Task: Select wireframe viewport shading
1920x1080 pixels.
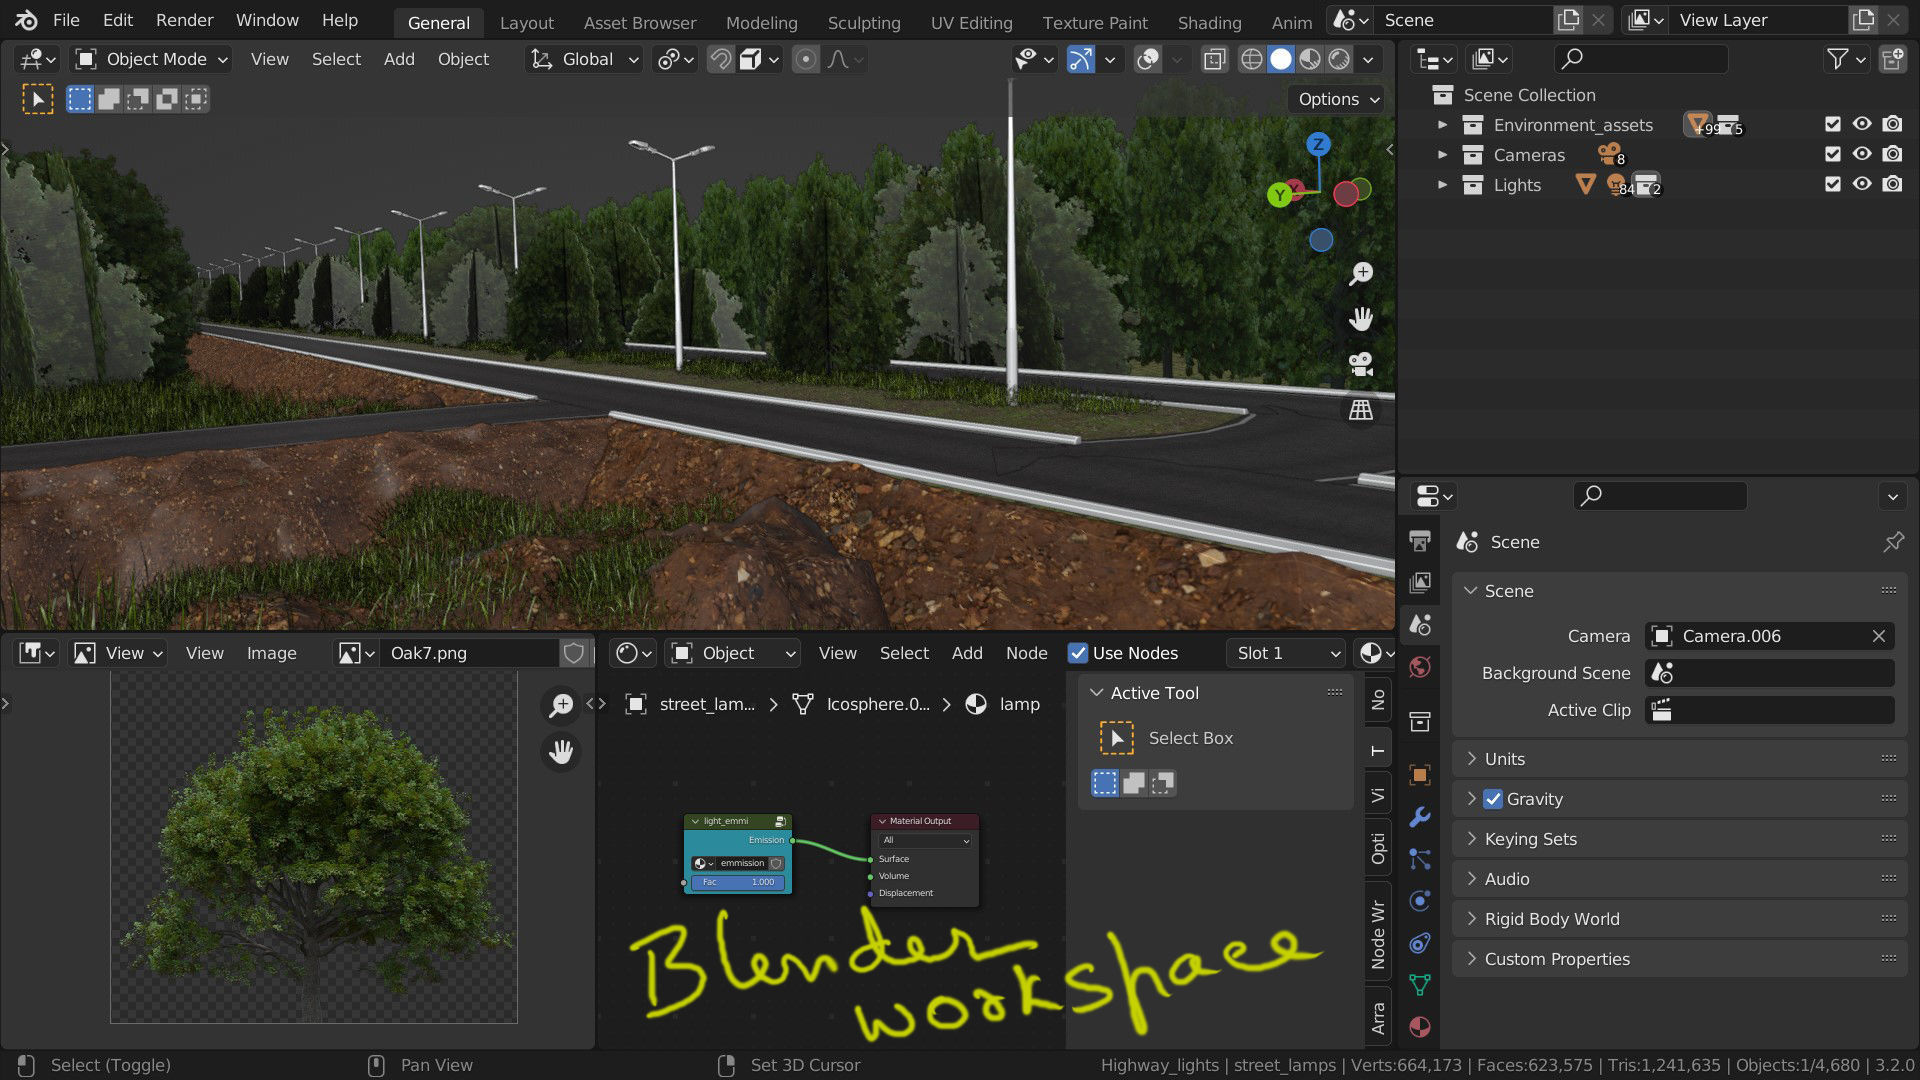Action: click(x=1251, y=60)
